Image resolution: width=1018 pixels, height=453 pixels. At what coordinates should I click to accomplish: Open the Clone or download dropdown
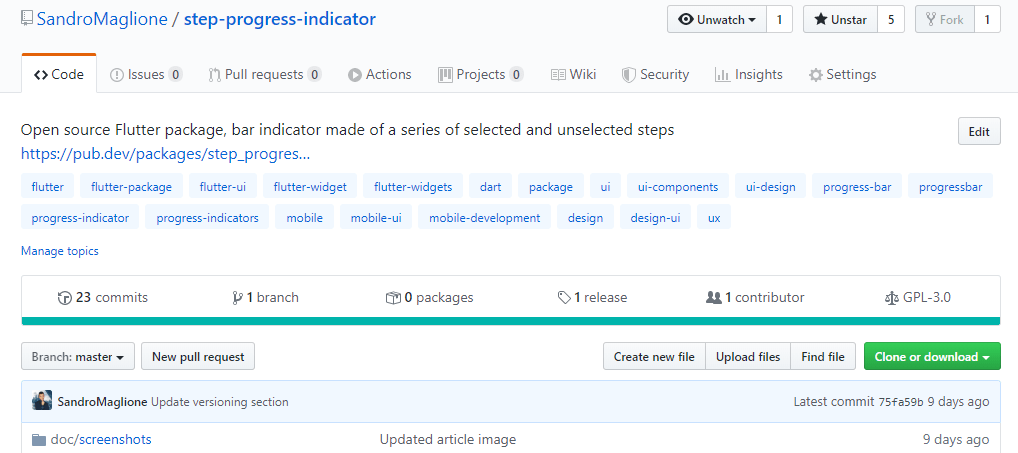coord(932,356)
